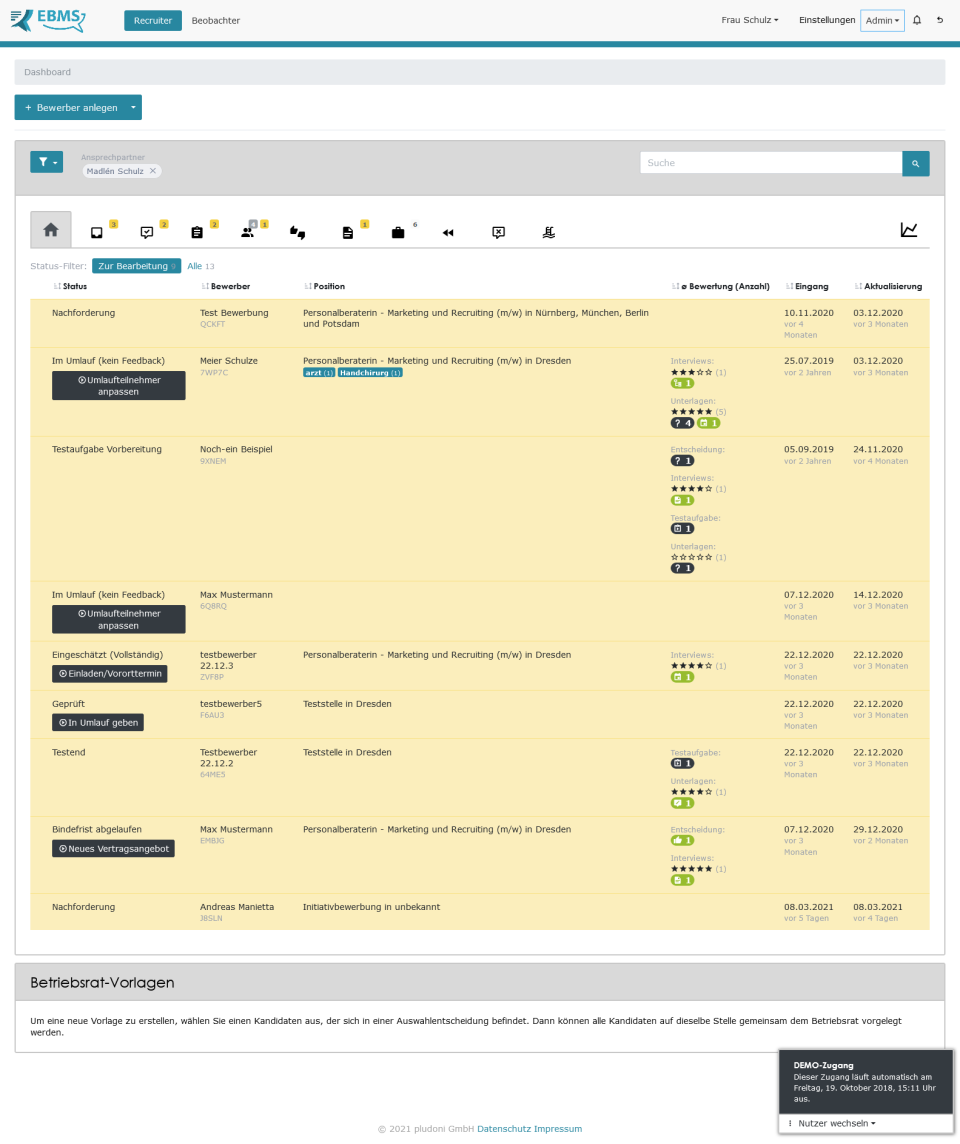Click the Suche input field
Screen dimensions: 960x1144
point(770,162)
